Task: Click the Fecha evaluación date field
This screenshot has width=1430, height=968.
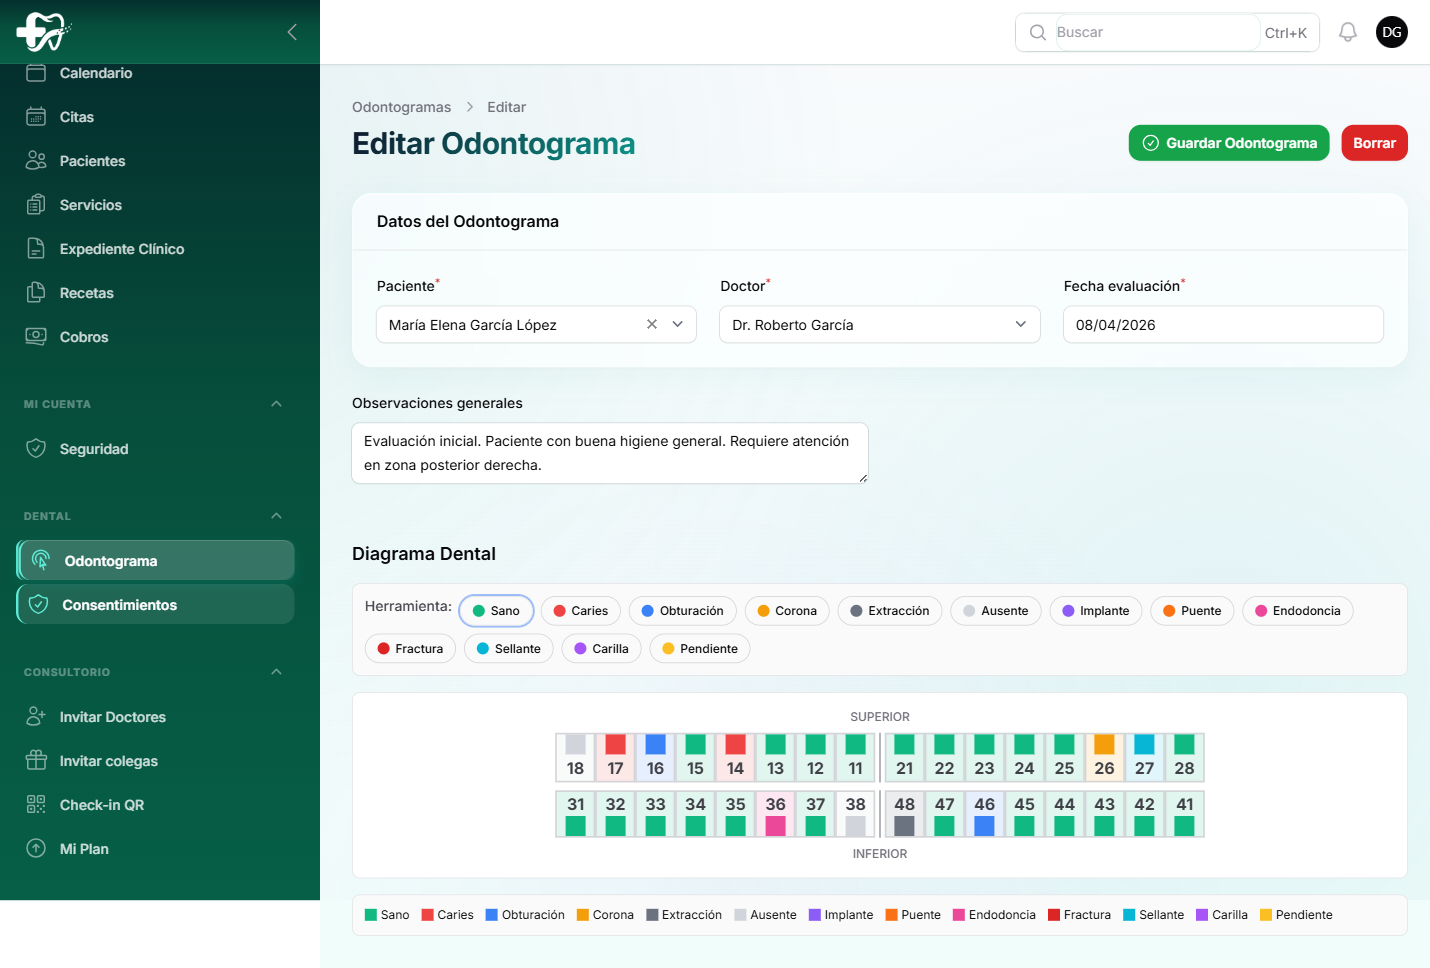Action: tap(1224, 325)
